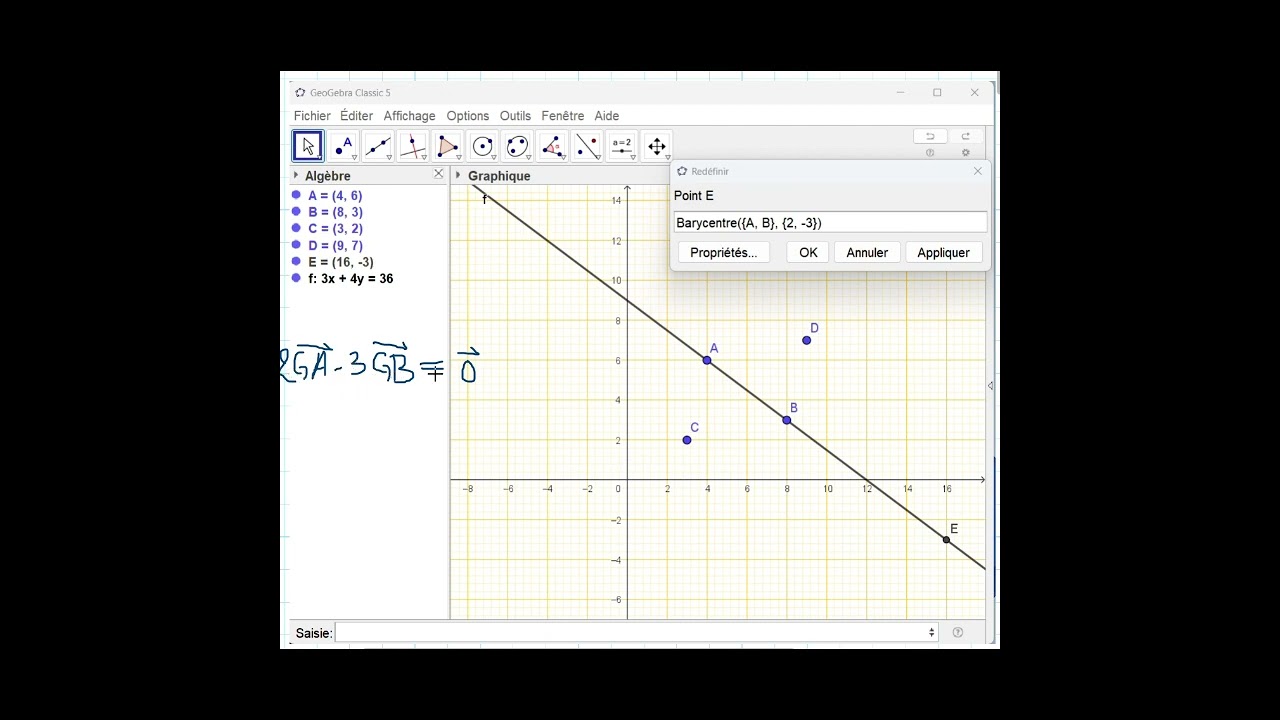
Task: Toggle visibility of point A in Algèbre
Action: 296,195
